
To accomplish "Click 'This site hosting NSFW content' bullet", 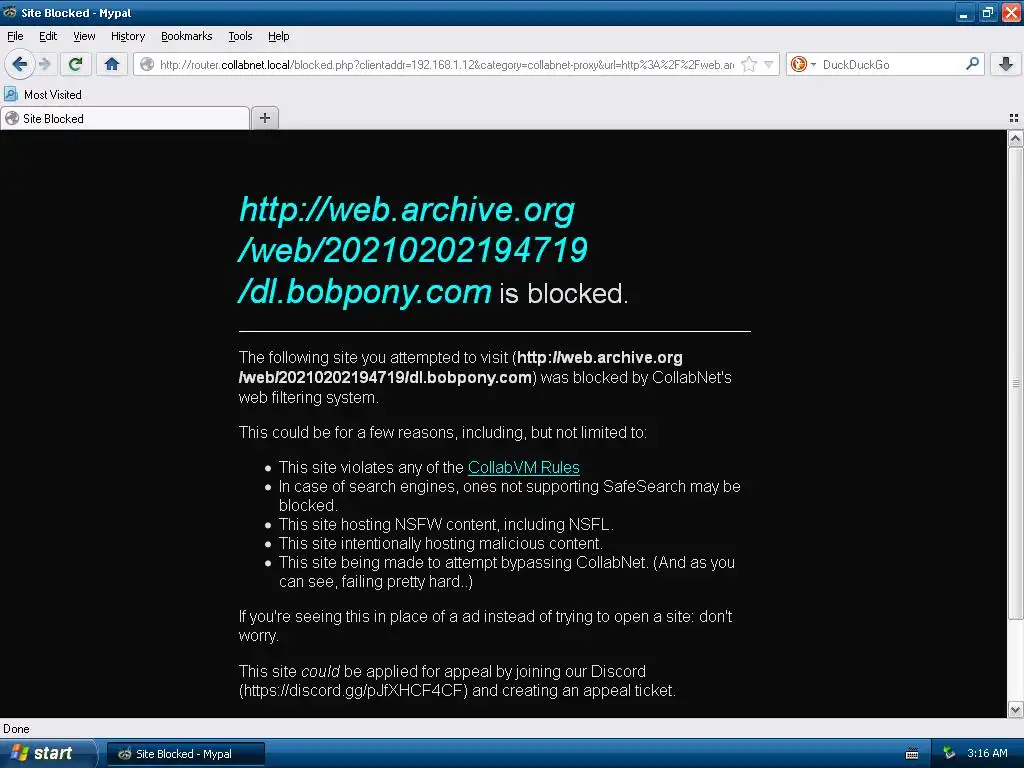I will click(446, 524).
